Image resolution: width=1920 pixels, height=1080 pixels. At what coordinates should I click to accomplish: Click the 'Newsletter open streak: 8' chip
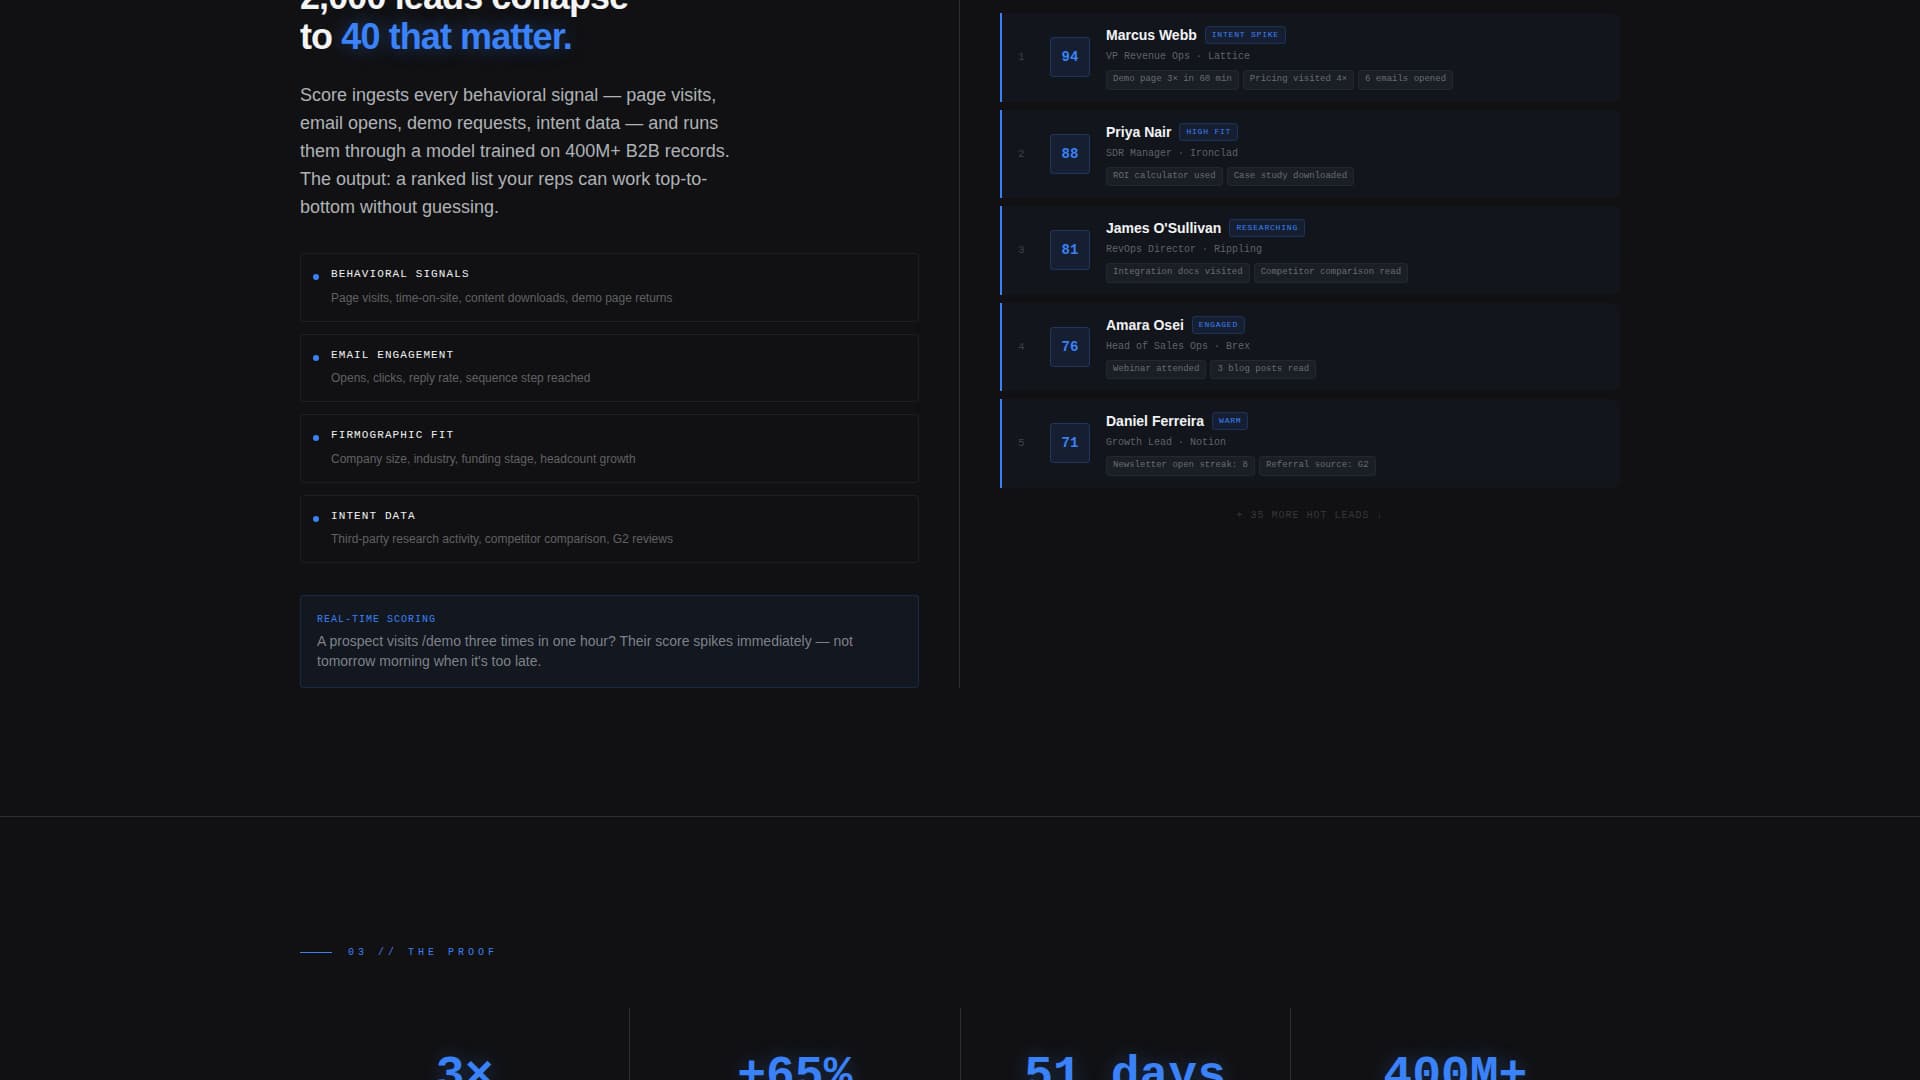click(1180, 465)
